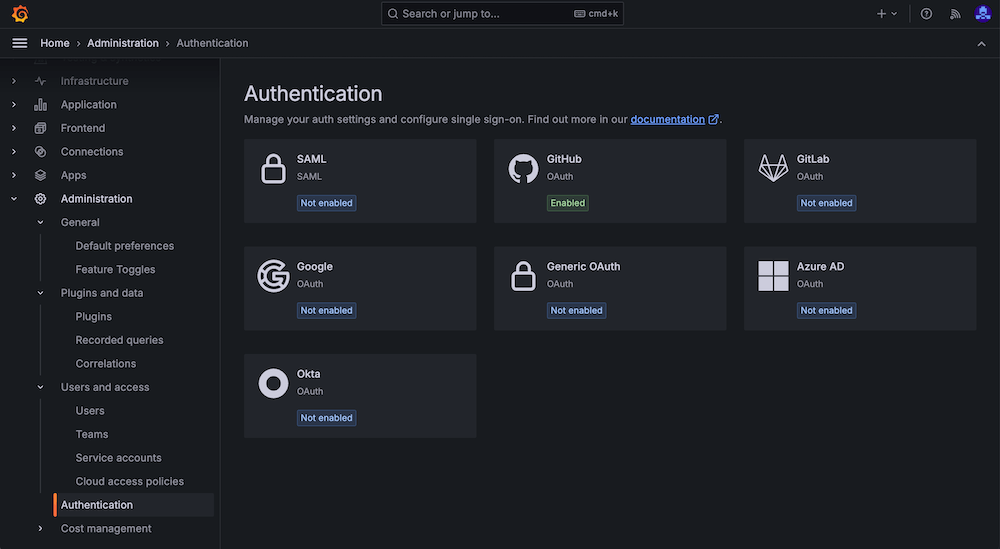Click the GitHub Enabled status badge
This screenshot has width=1000, height=549.
(x=567, y=203)
